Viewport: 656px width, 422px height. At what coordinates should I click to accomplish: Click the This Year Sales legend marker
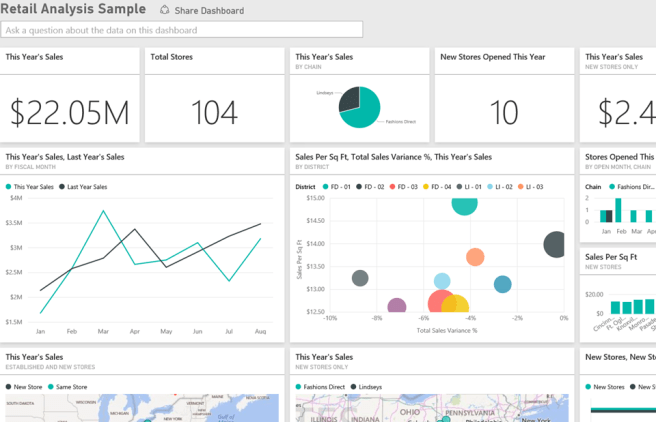pyautogui.click(x=9, y=187)
